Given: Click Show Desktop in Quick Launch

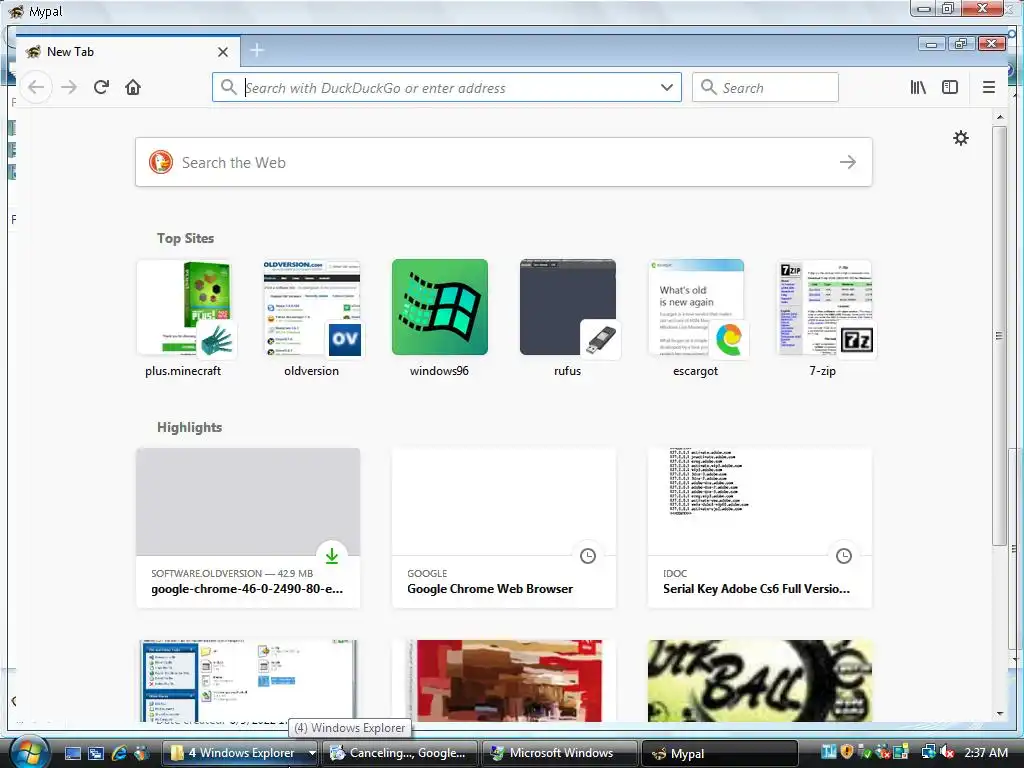Looking at the screenshot, I should tap(72, 753).
